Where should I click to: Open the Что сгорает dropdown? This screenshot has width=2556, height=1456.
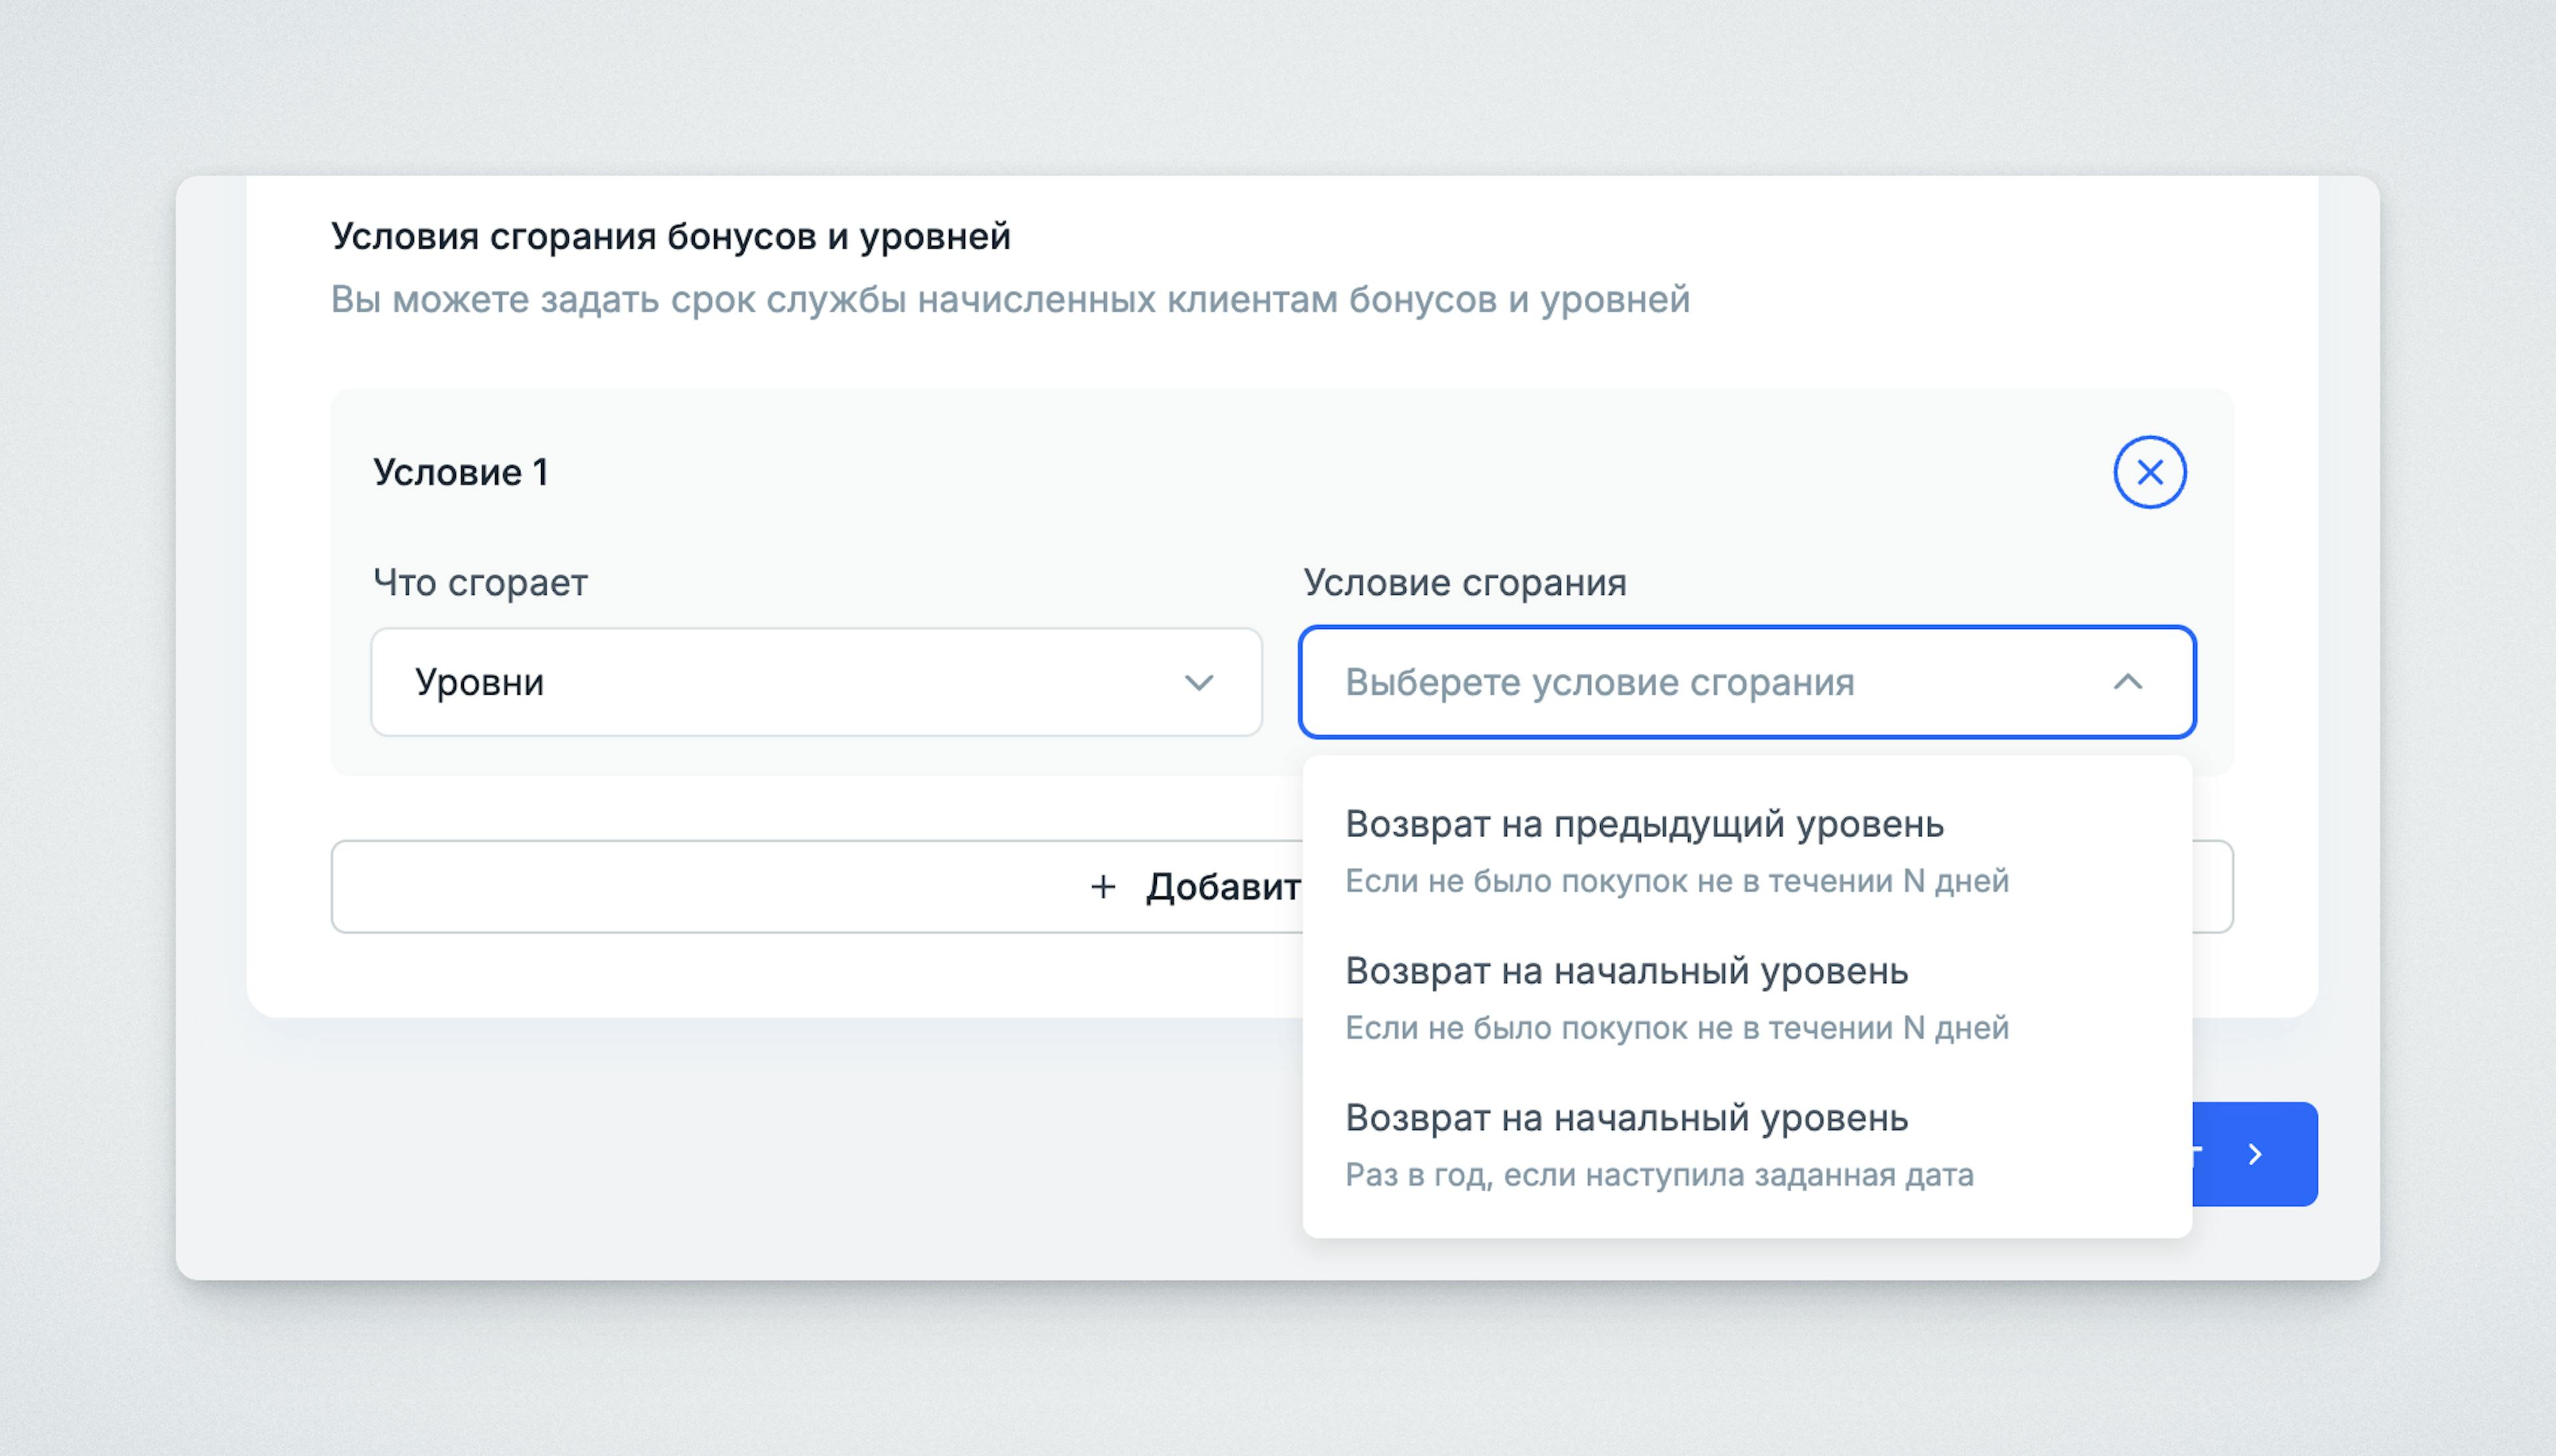click(817, 682)
